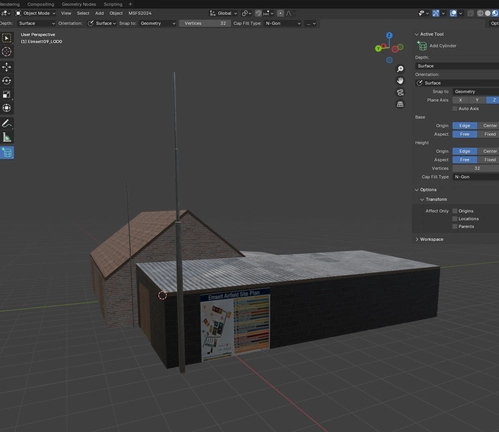Click the negative X axis gizmo ball
The image size is (499, 432).
tap(395, 49)
